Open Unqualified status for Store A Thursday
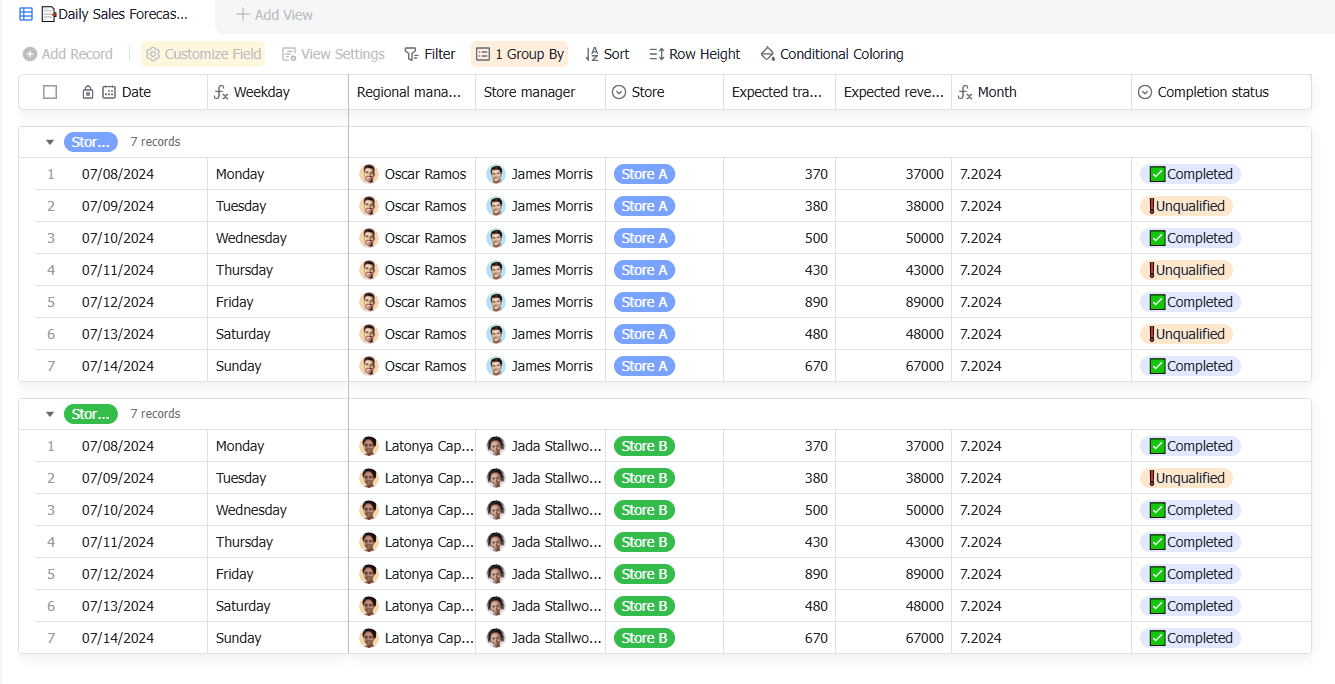This screenshot has width=1335, height=684. (1186, 270)
